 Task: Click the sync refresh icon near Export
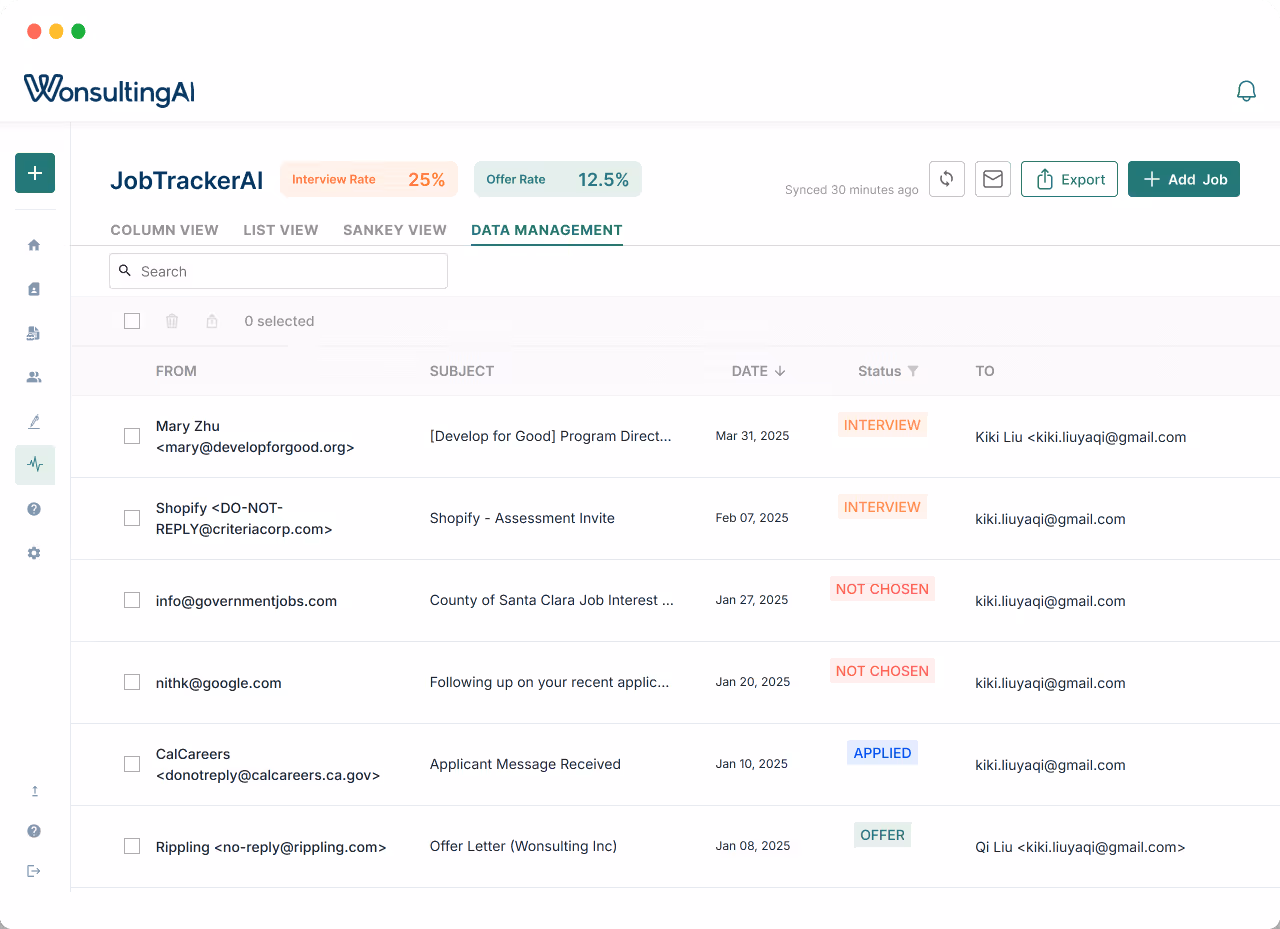click(946, 179)
